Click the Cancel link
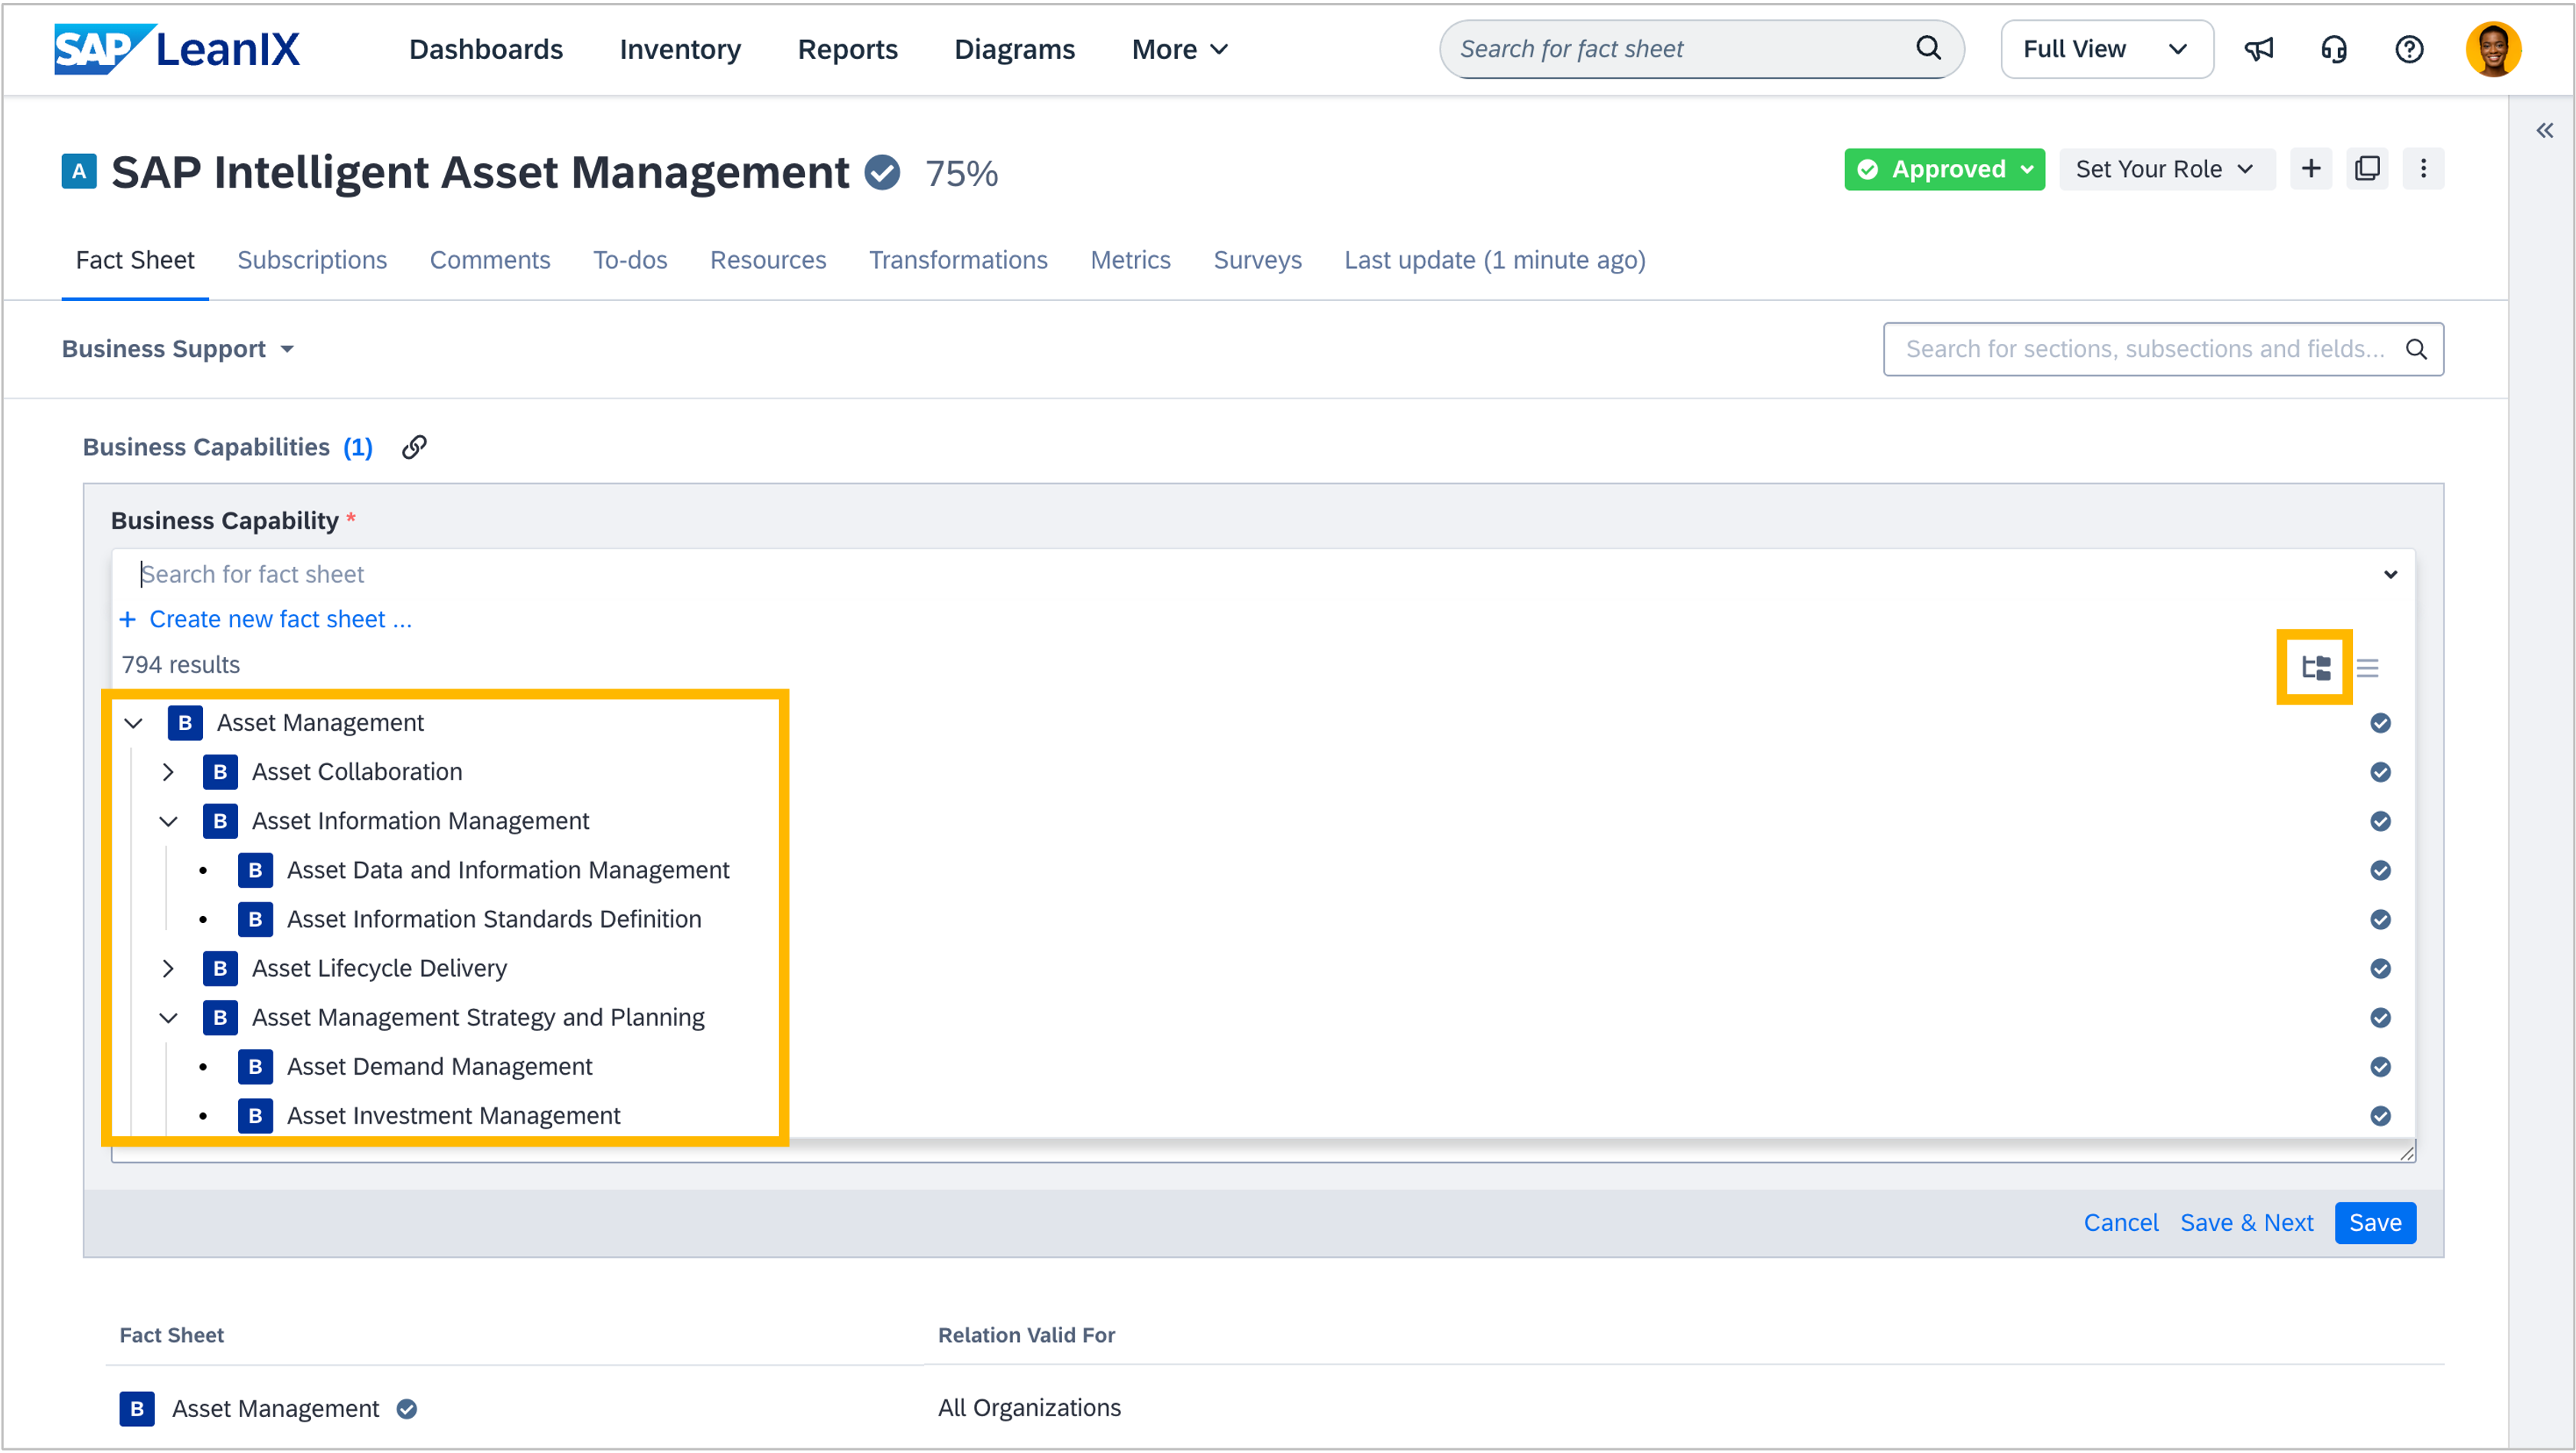2576x1453 pixels. tap(2120, 1223)
